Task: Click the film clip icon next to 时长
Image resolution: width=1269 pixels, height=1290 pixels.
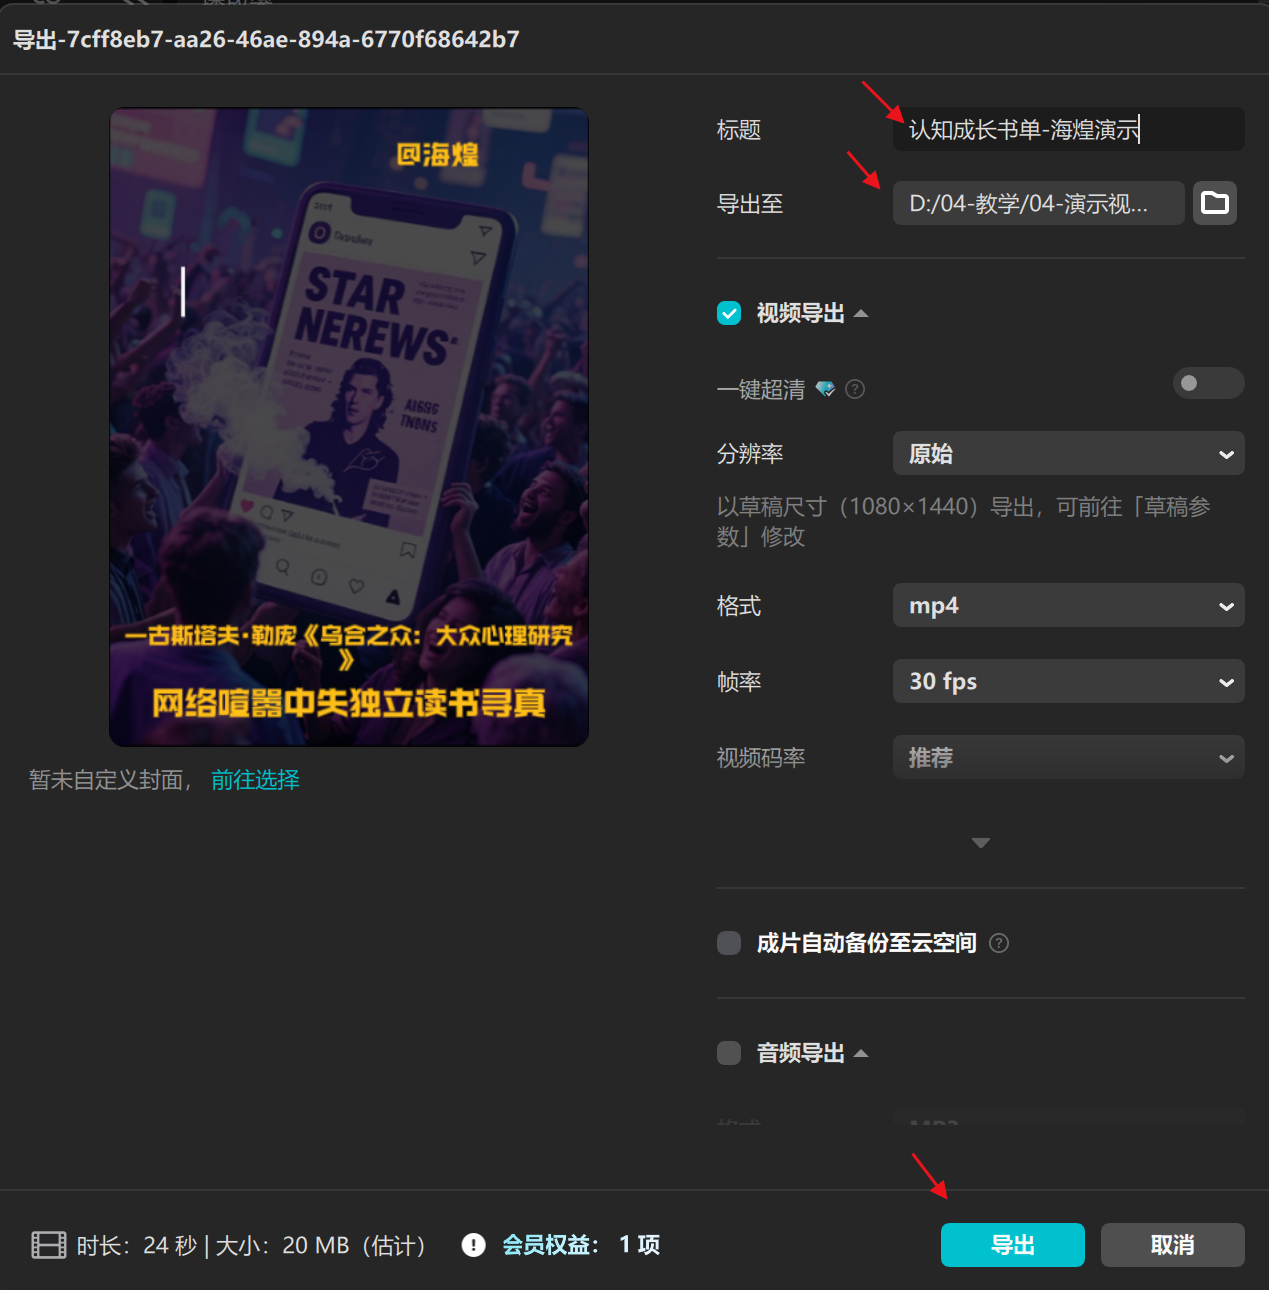Action: point(48,1245)
